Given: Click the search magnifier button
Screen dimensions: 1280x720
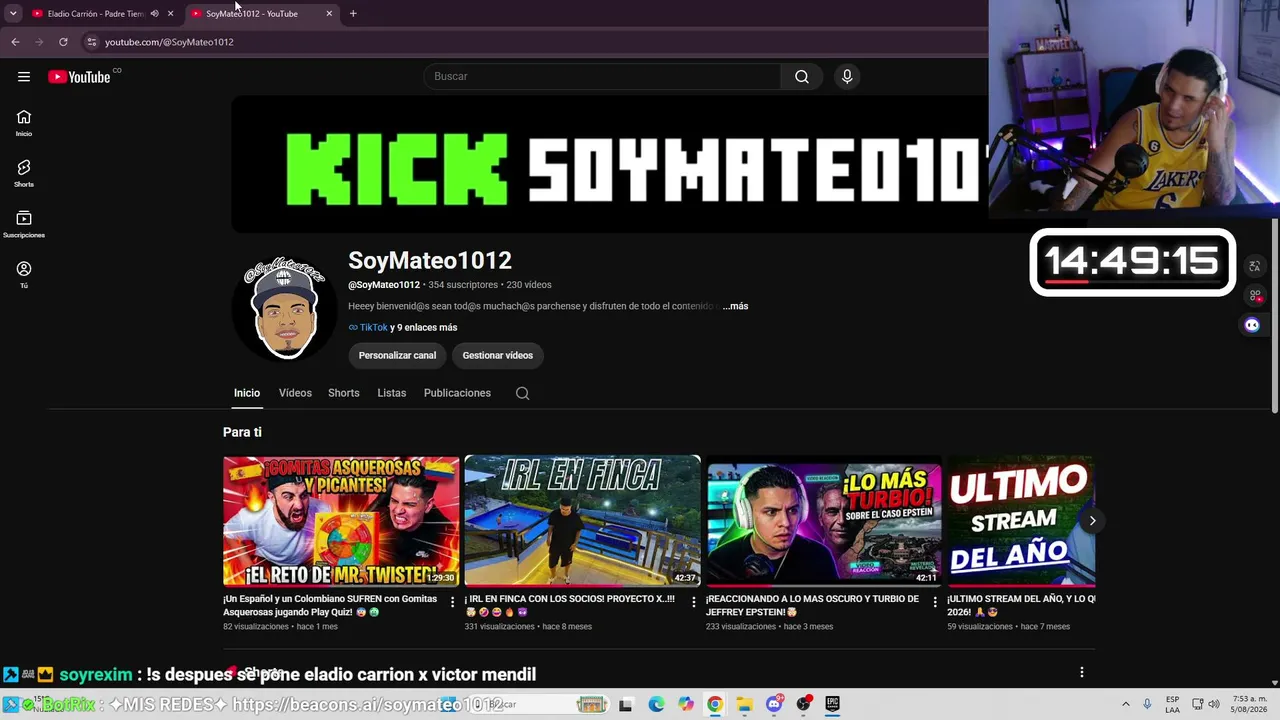Looking at the screenshot, I should pyautogui.click(x=802, y=77).
